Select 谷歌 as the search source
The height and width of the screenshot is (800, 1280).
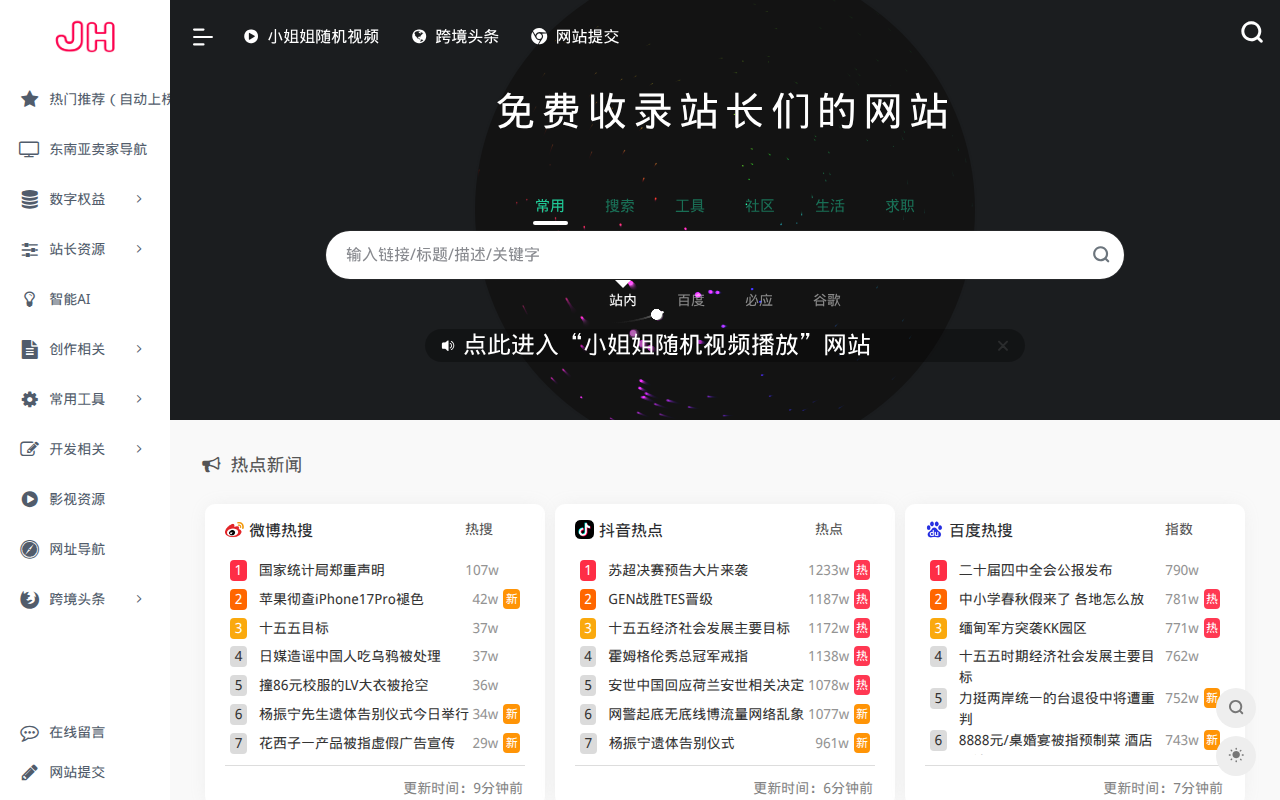click(x=826, y=299)
